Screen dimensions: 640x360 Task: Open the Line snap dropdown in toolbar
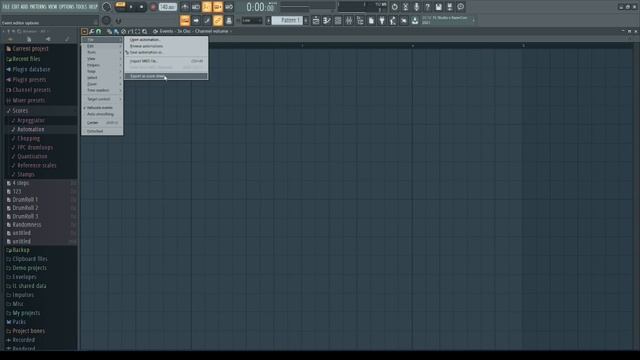(252, 20)
